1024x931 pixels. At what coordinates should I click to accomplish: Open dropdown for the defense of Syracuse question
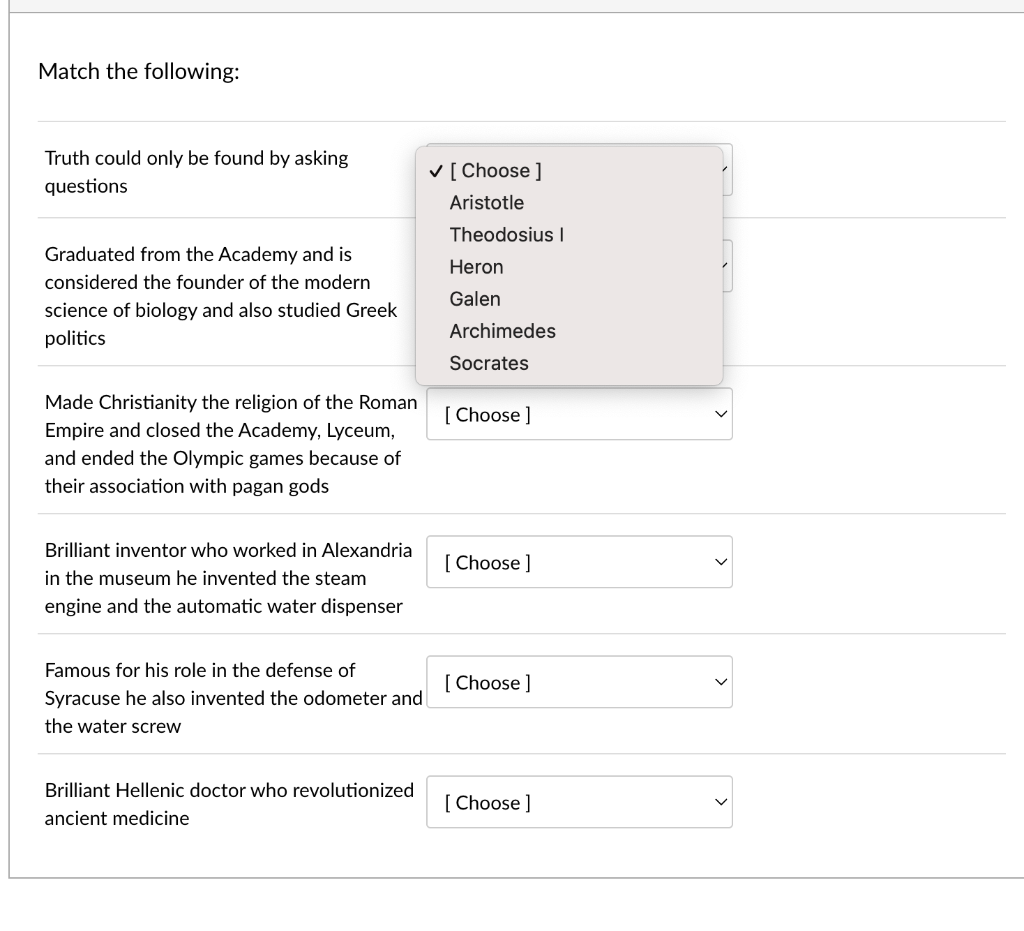pyautogui.click(x=579, y=682)
